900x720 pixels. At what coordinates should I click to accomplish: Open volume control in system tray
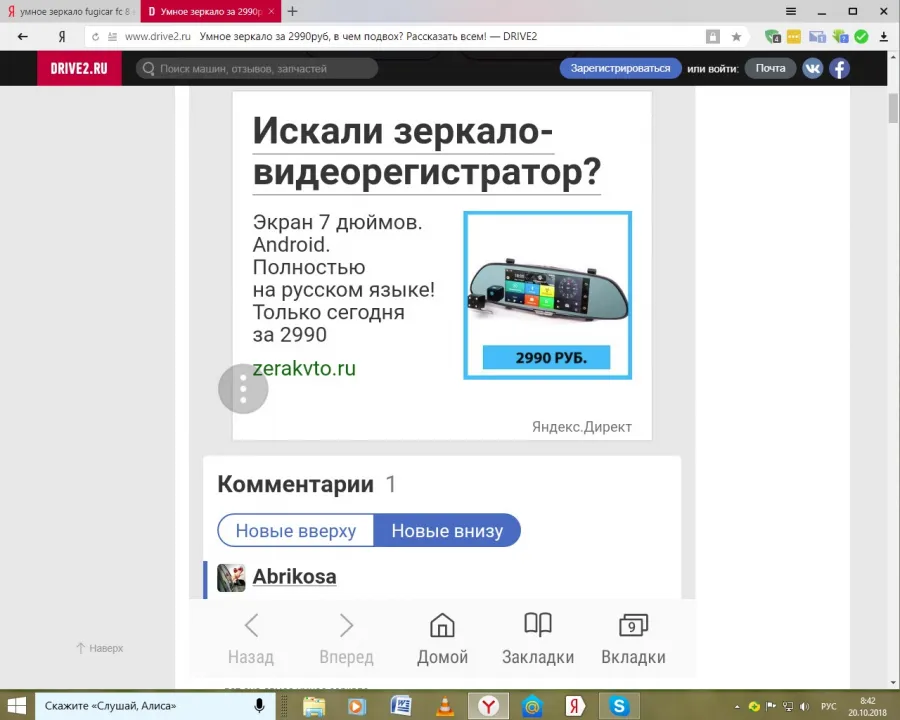(804, 706)
